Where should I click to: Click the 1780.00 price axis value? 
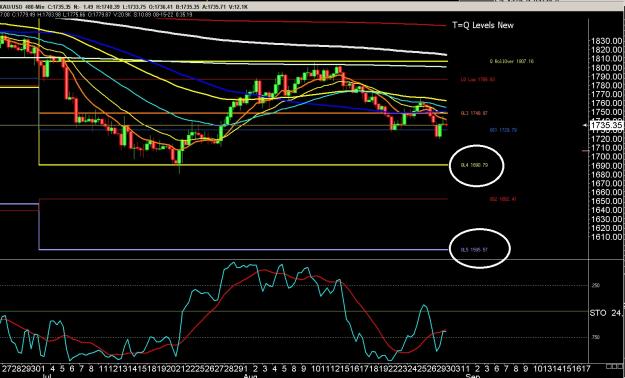pyautogui.click(x=606, y=85)
